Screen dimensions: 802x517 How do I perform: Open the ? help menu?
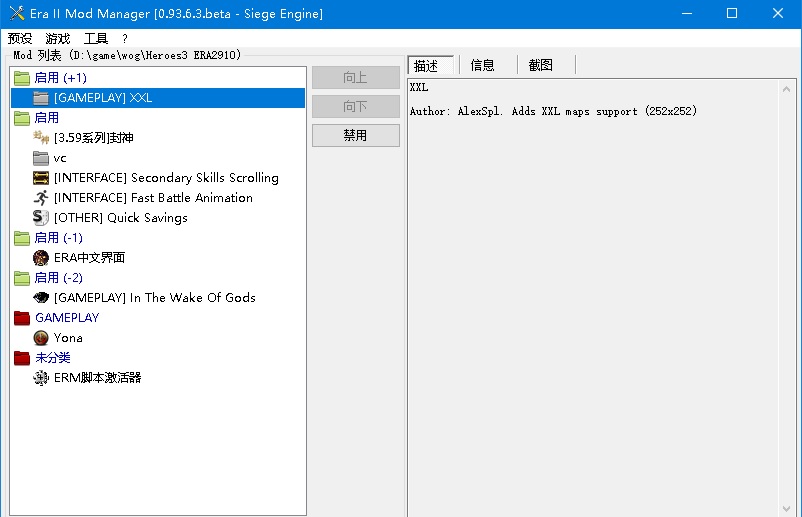pos(125,39)
